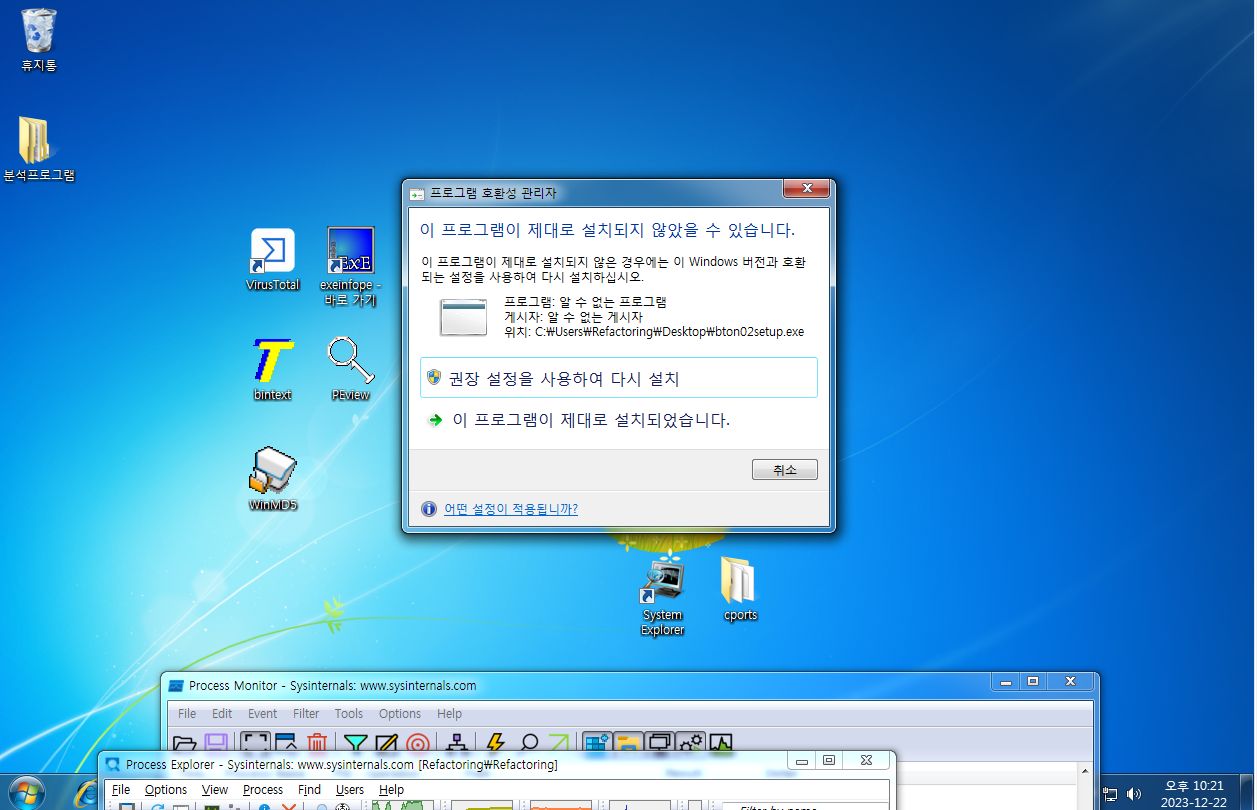Open the 분석프로그램 folder on desktop
The width and height of the screenshot is (1257, 810).
(x=39, y=150)
